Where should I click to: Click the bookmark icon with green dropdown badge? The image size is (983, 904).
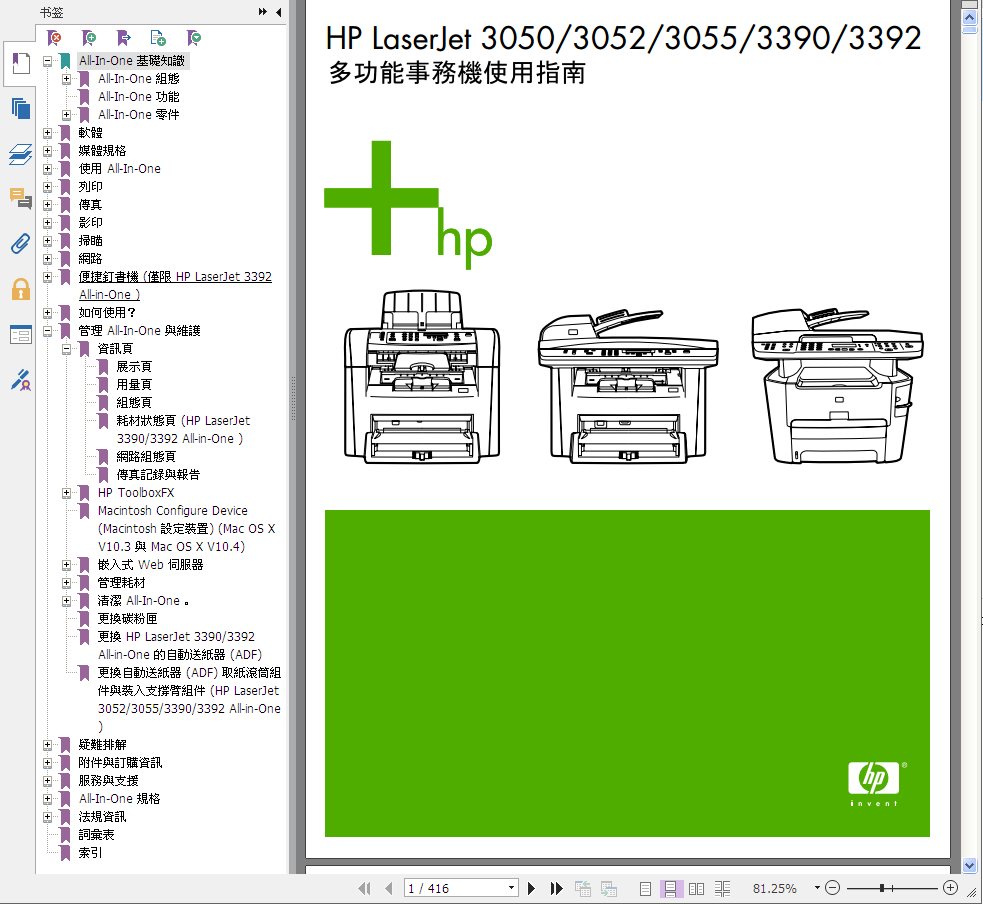194,38
